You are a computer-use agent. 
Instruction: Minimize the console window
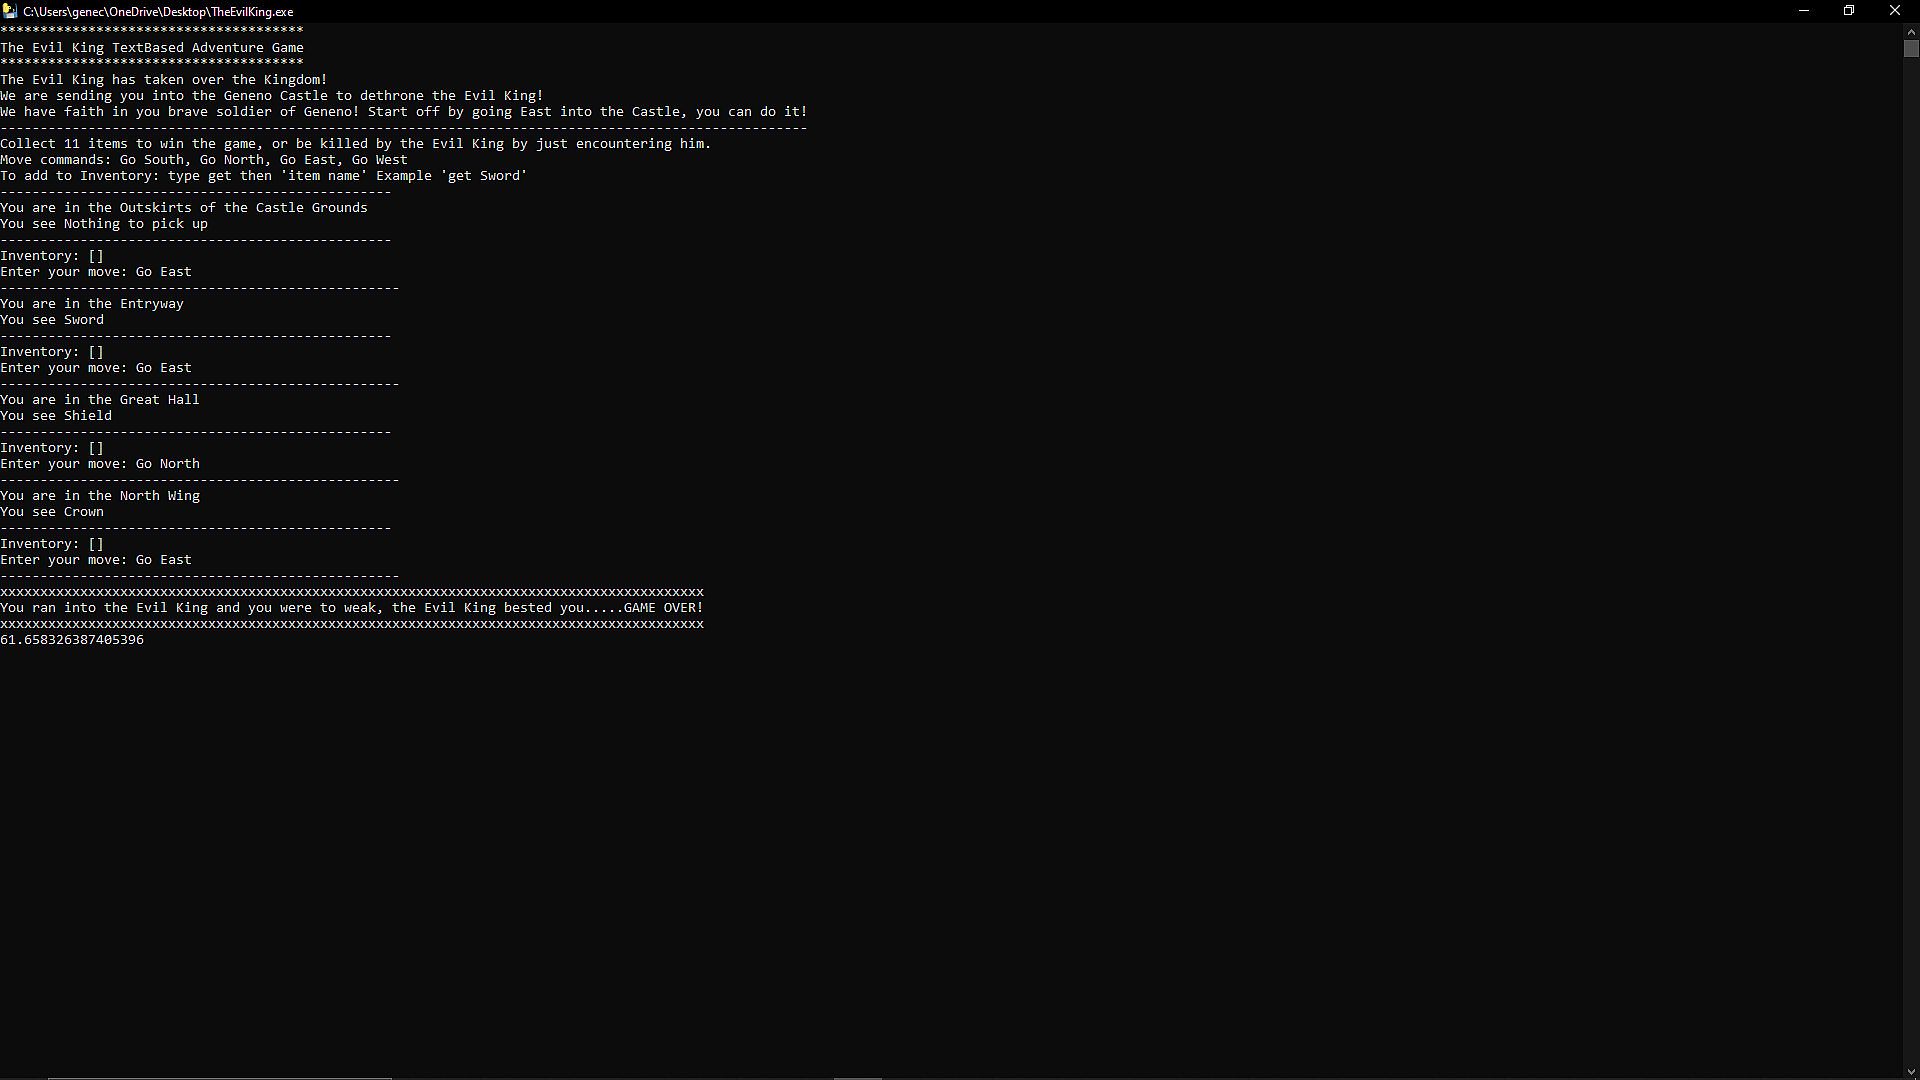[1804, 11]
